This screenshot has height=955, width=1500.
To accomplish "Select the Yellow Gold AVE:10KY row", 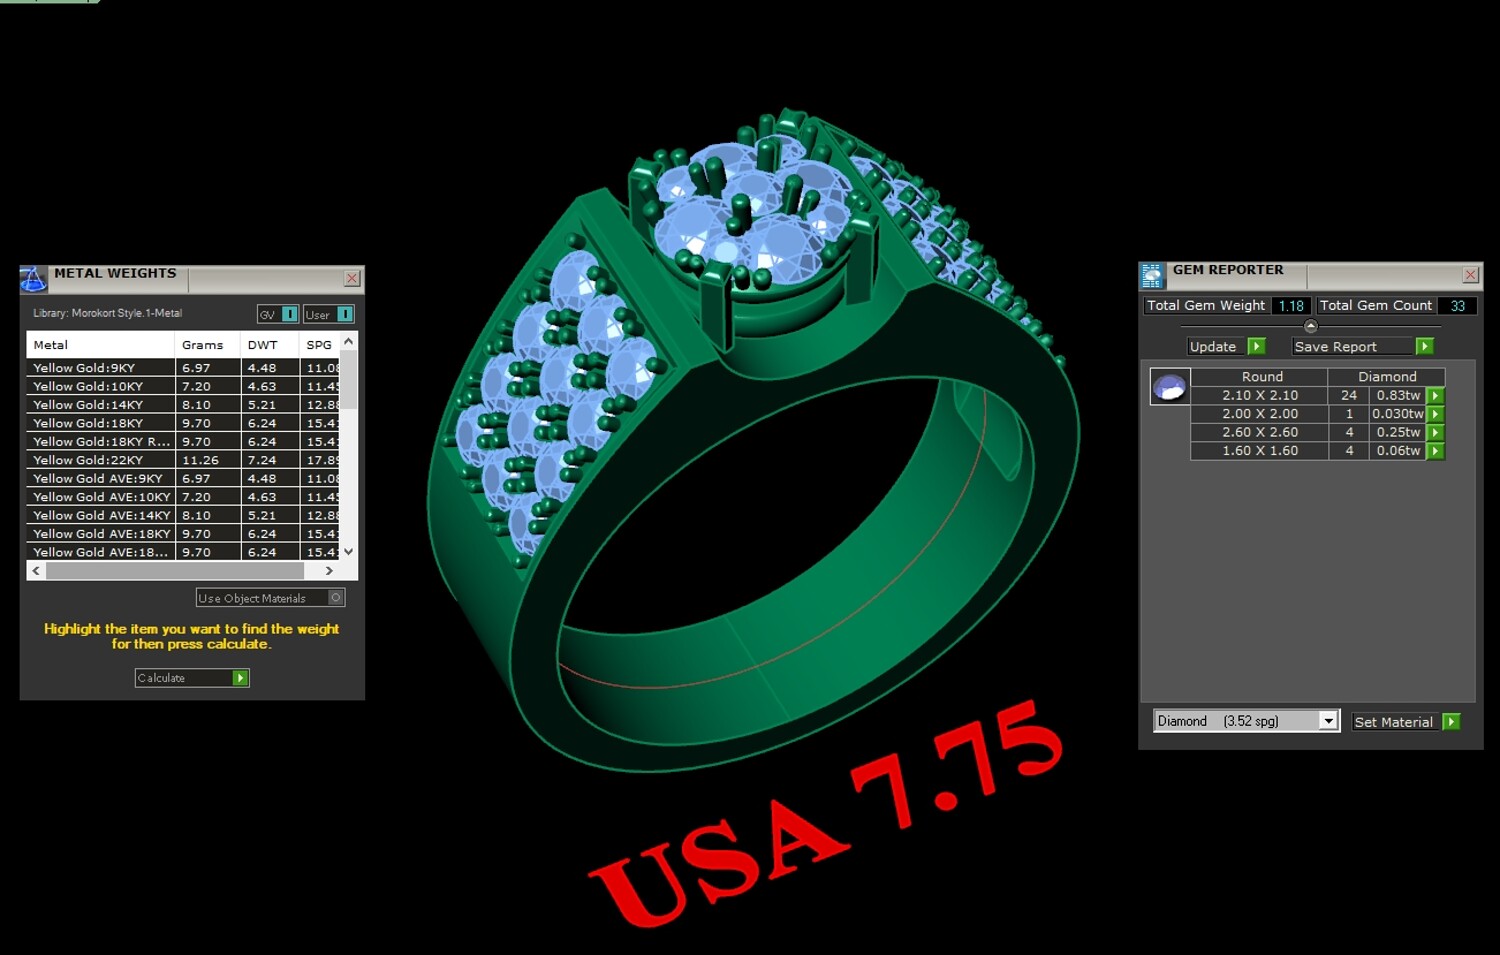I will [x=183, y=497].
